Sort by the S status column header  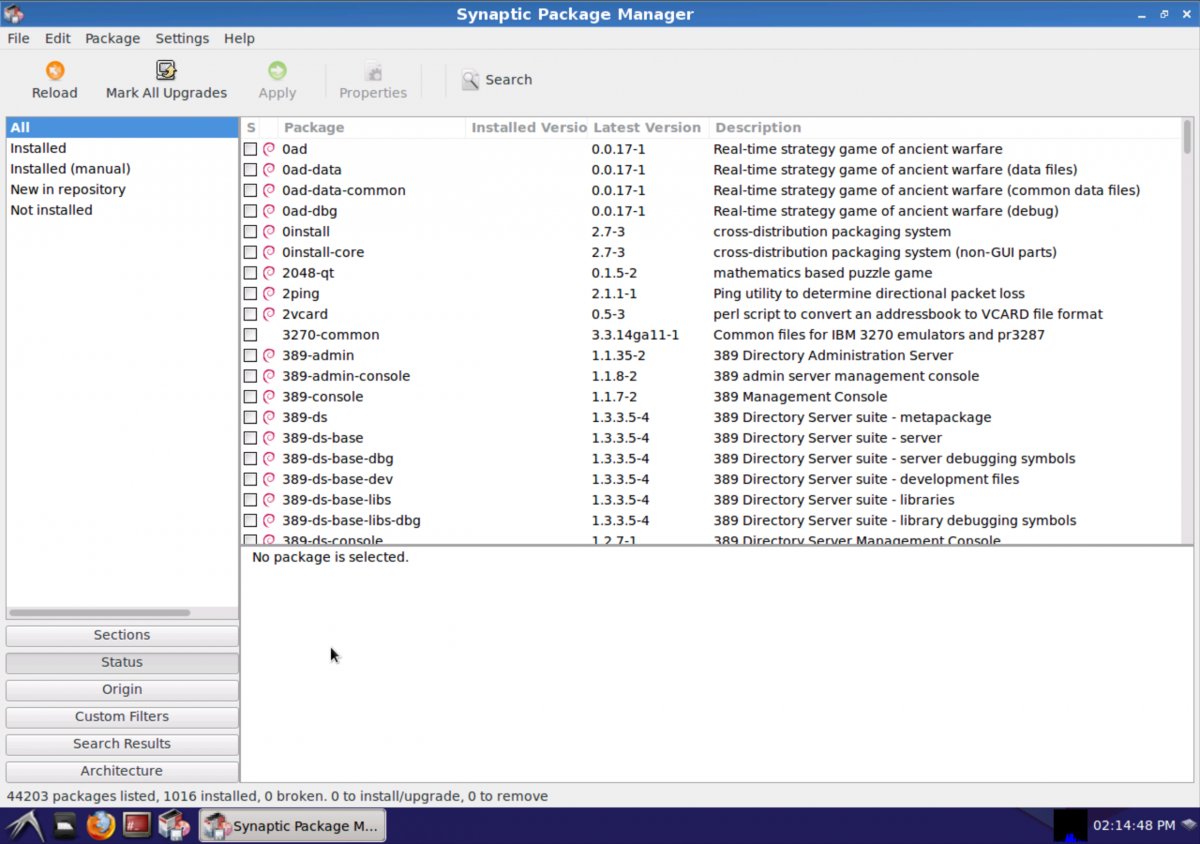tap(251, 128)
